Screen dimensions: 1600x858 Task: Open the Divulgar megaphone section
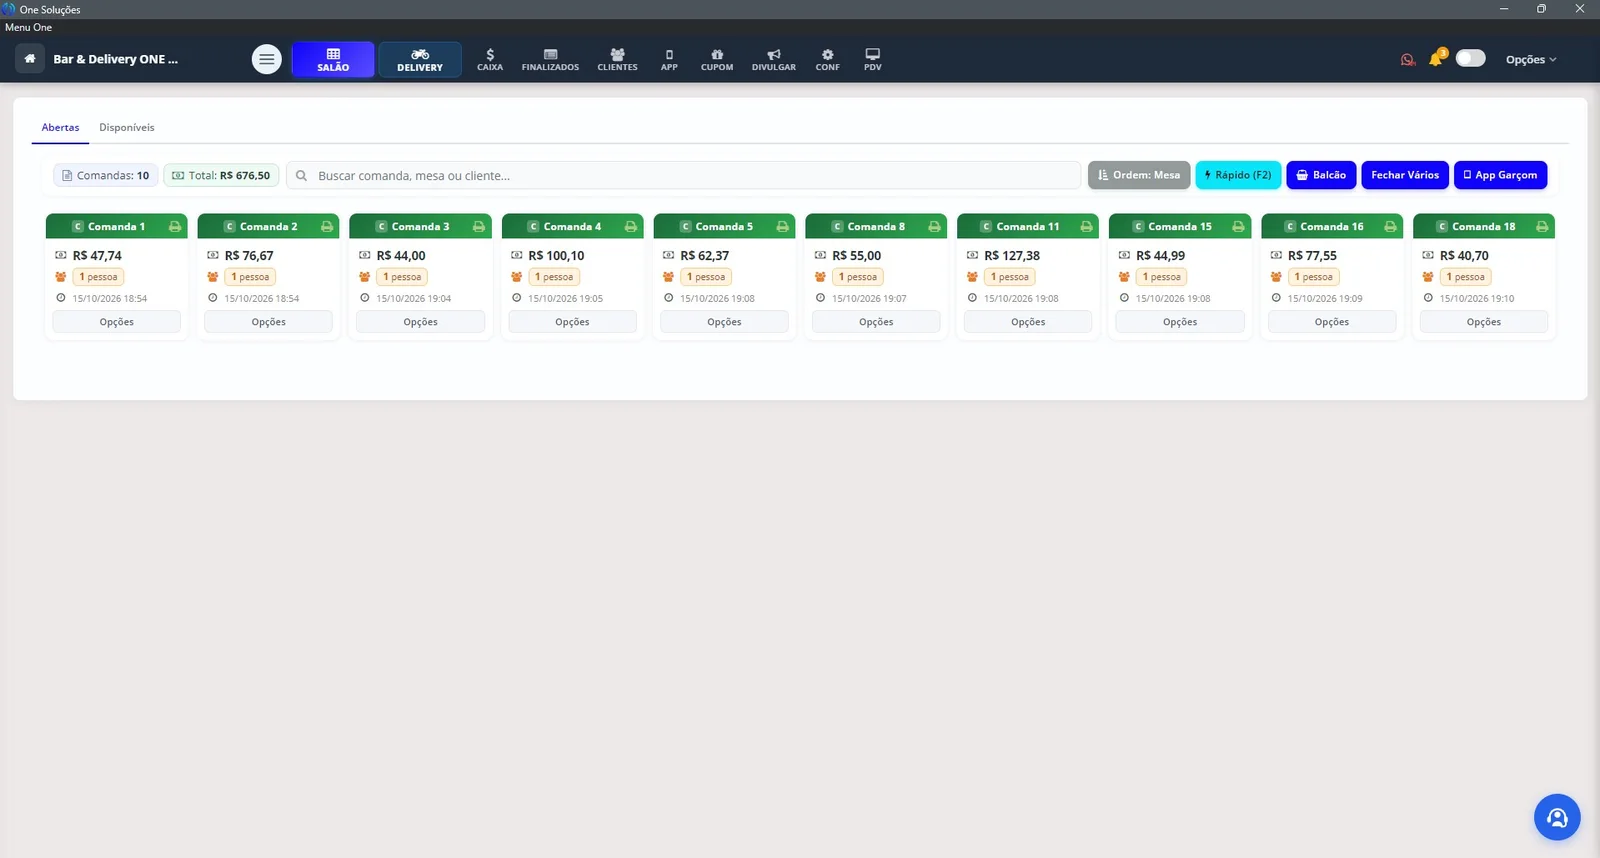pyautogui.click(x=774, y=60)
